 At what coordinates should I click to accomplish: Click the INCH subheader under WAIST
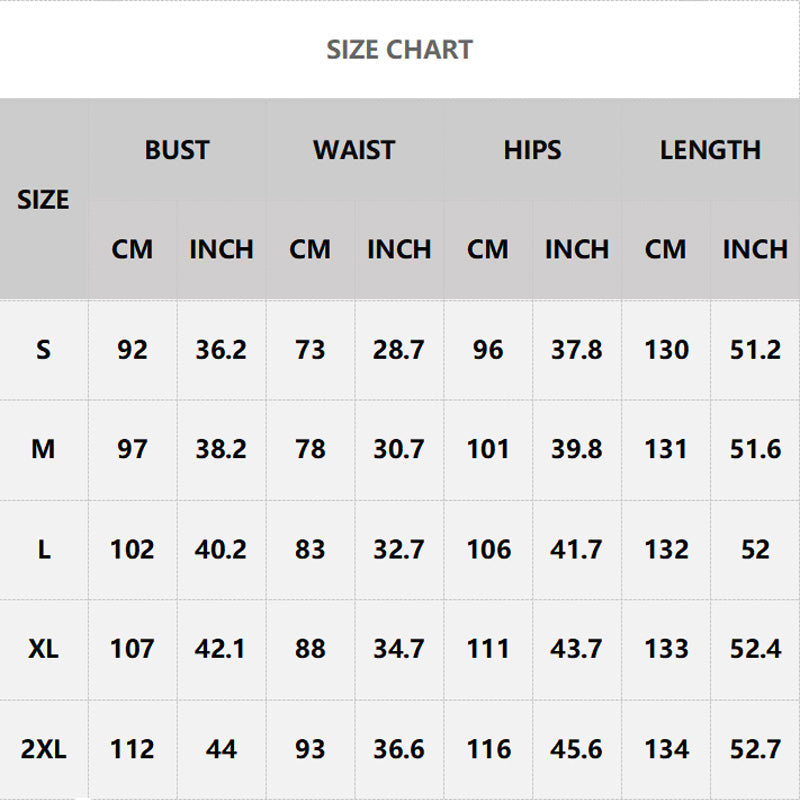coord(399,250)
